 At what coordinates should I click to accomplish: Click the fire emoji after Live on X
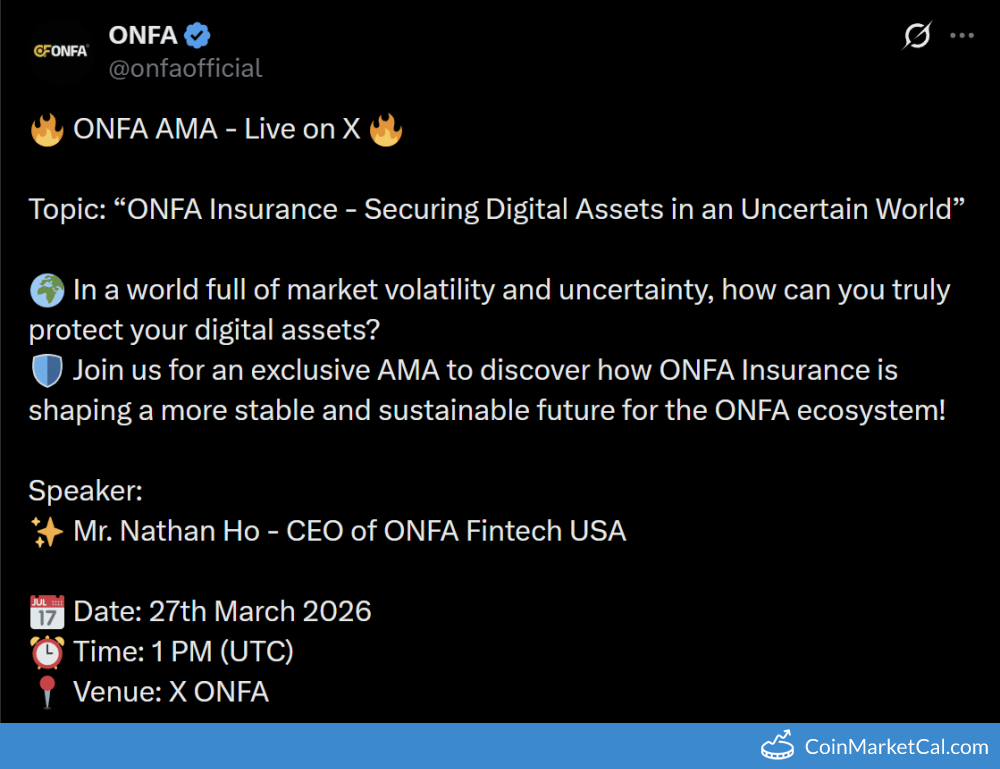click(386, 130)
